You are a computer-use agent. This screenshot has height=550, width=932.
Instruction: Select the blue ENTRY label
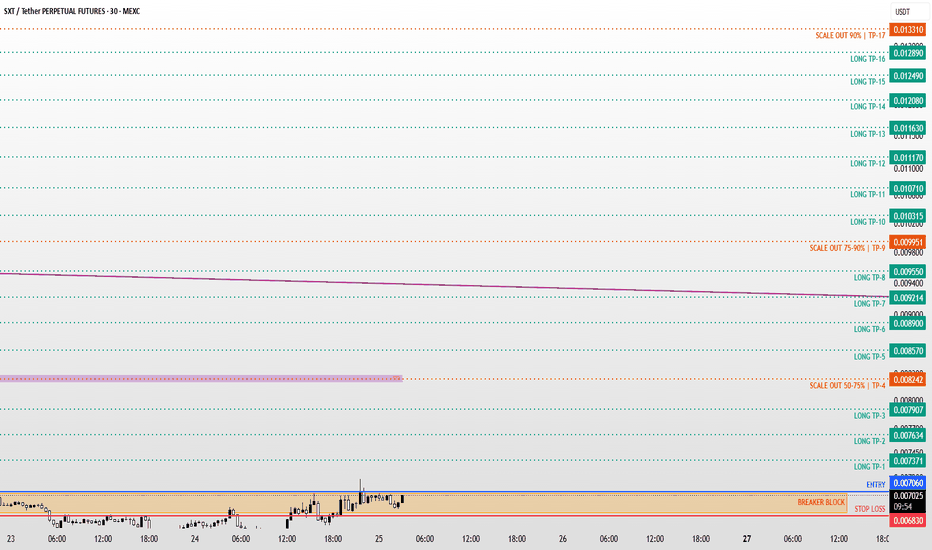[876, 485]
